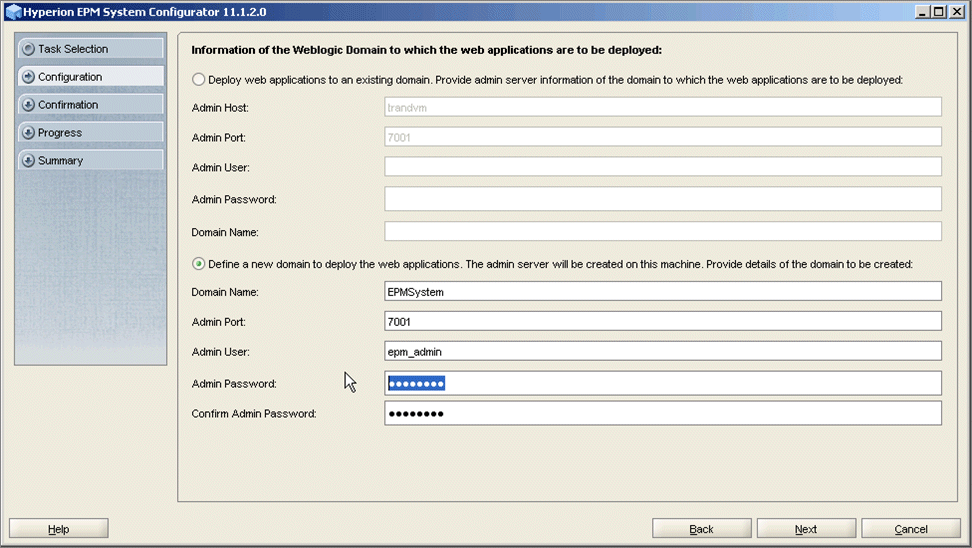Click the Confirm Admin Password field
The image size is (972, 548).
coord(663,413)
